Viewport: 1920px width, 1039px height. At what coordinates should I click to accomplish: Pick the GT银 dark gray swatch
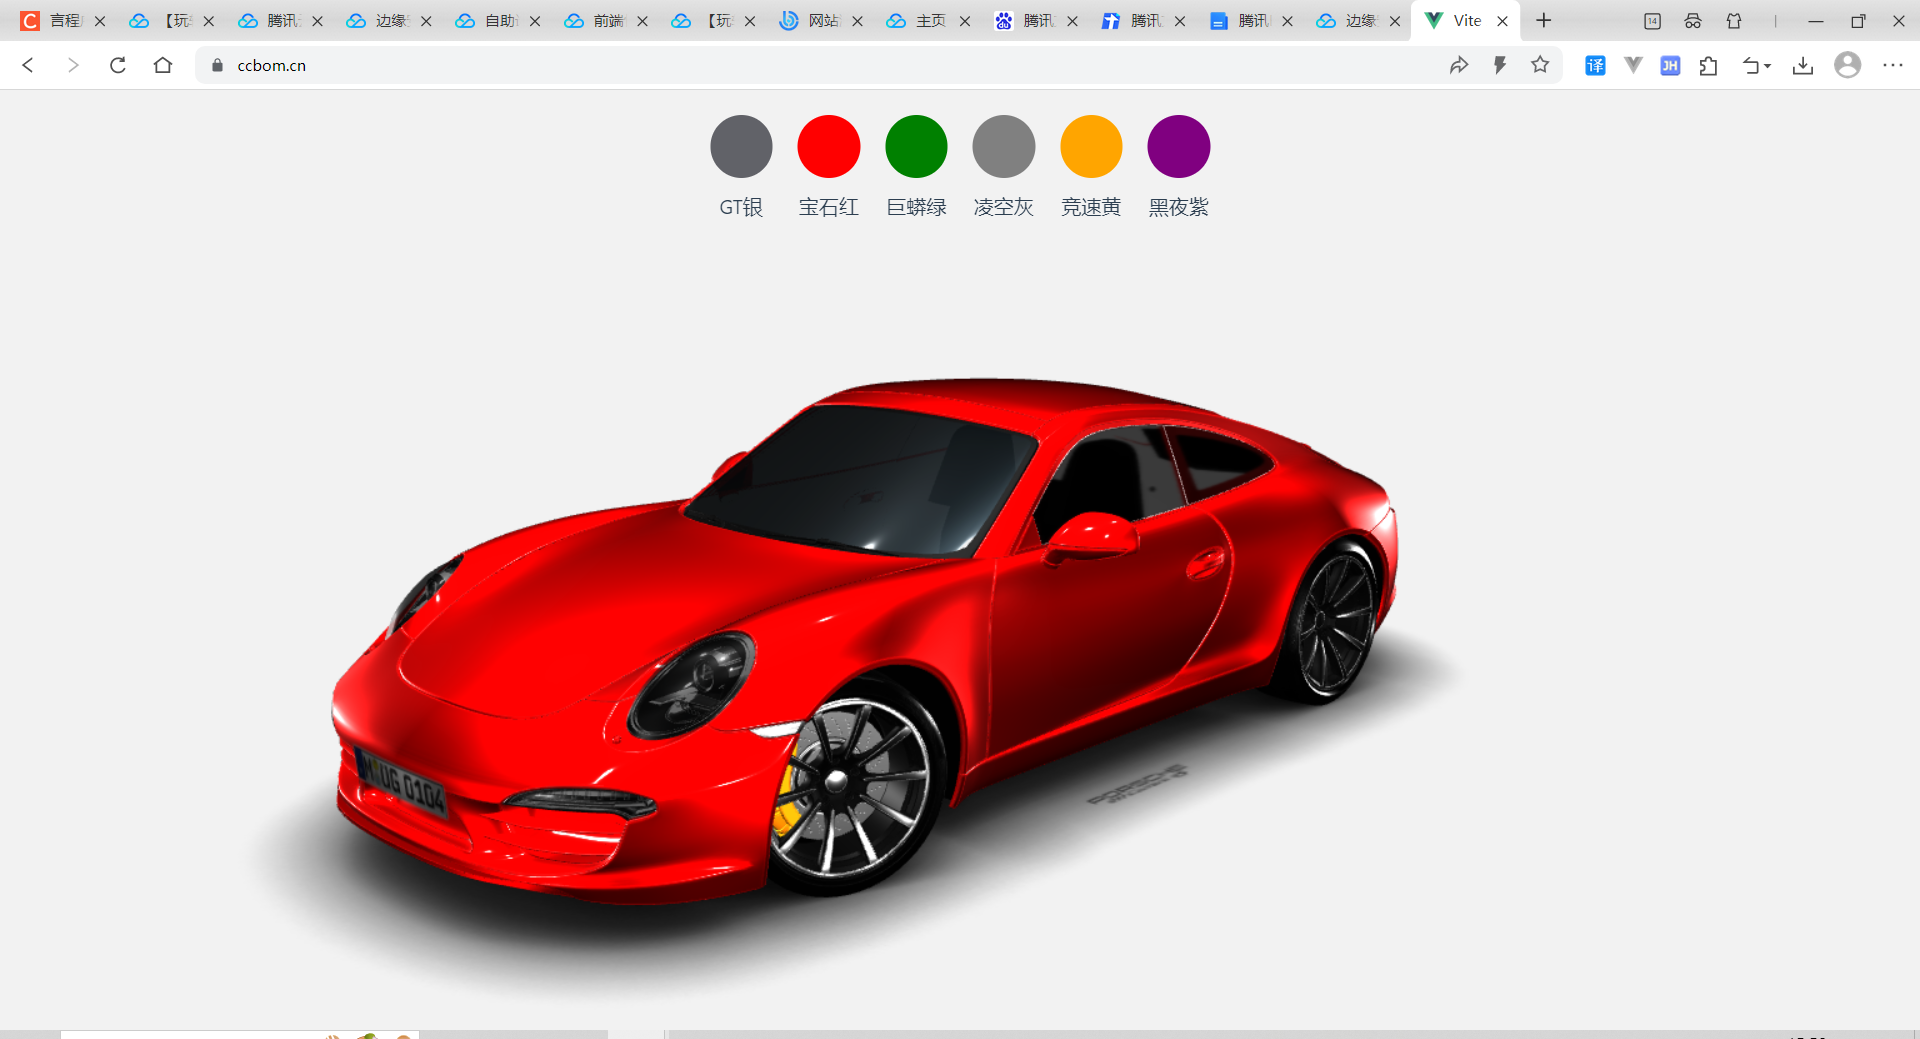pyautogui.click(x=741, y=146)
